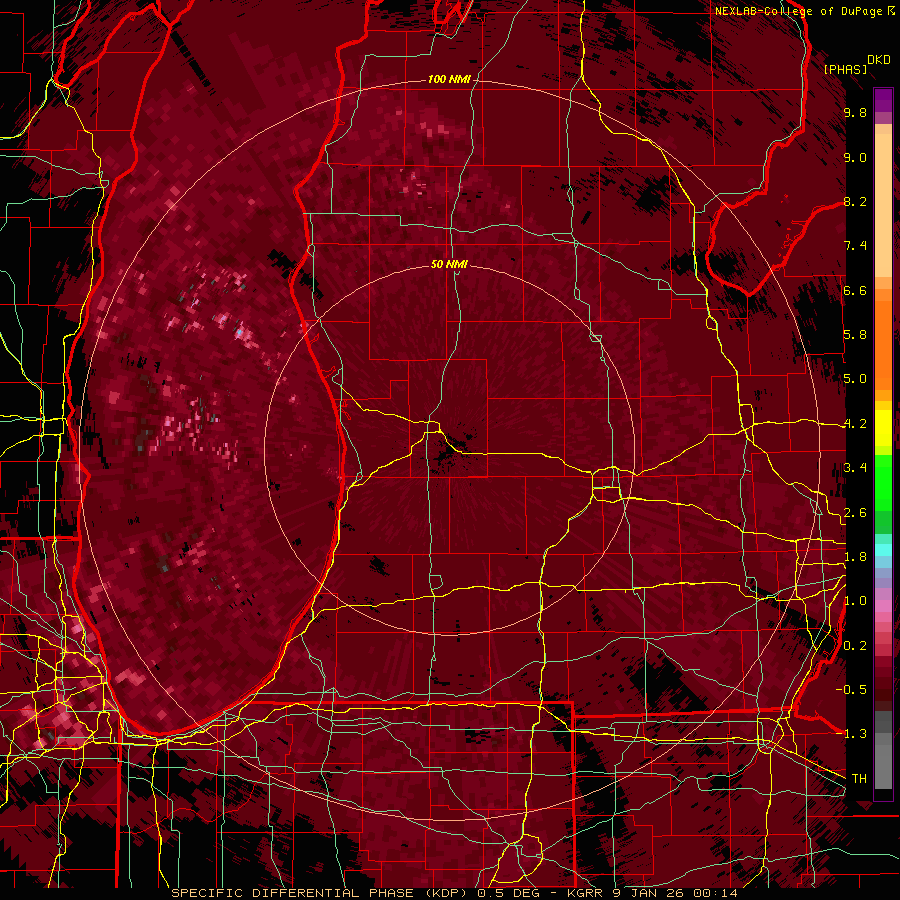The image size is (900, 900).
Task: Click the 3.4 legend value
Action: pos(855,468)
